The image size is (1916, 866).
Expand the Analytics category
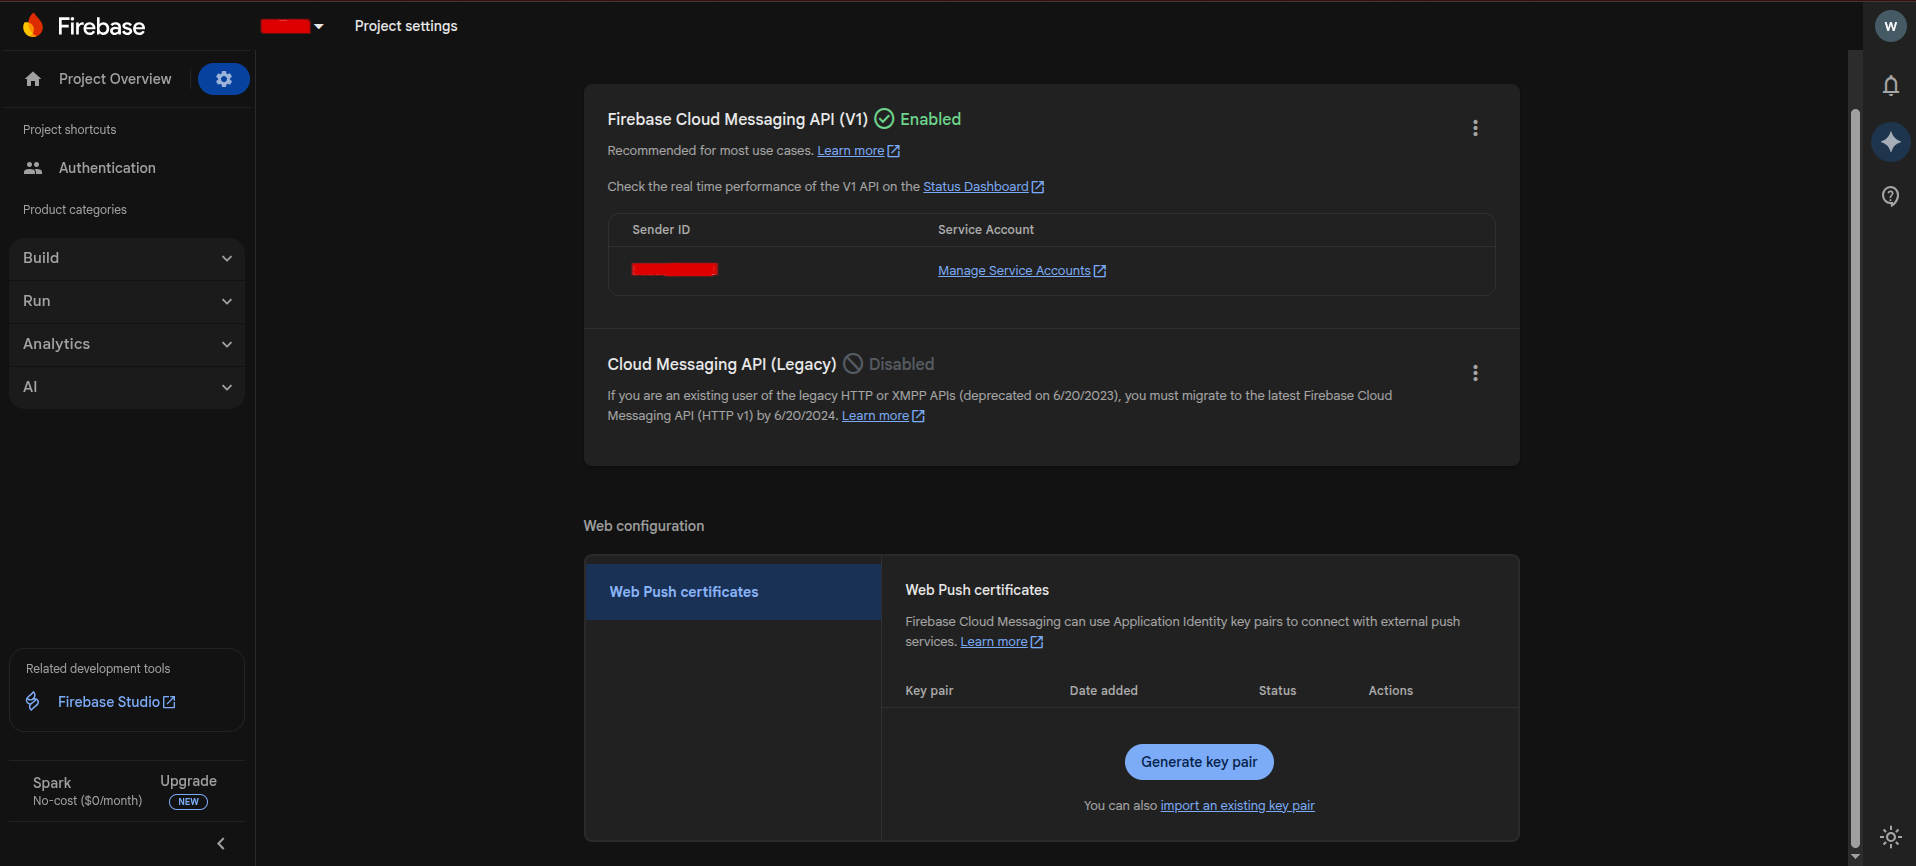pyautogui.click(x=127, y=344)
